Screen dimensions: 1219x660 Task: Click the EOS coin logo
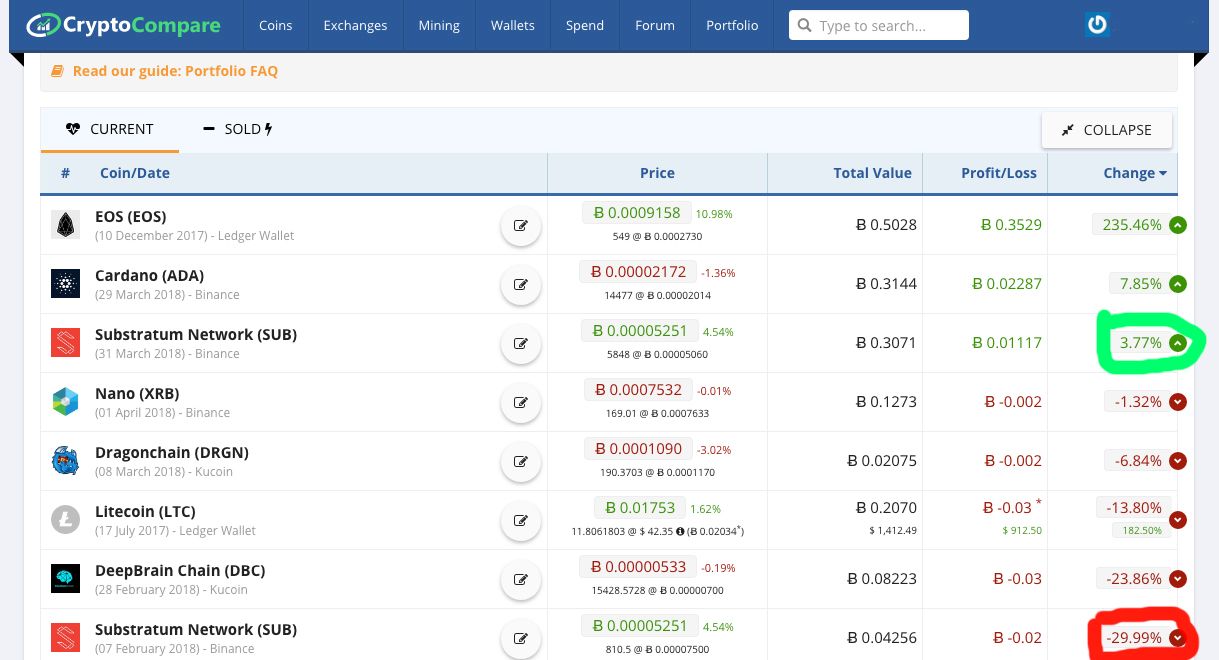click(x=65, y=225)
